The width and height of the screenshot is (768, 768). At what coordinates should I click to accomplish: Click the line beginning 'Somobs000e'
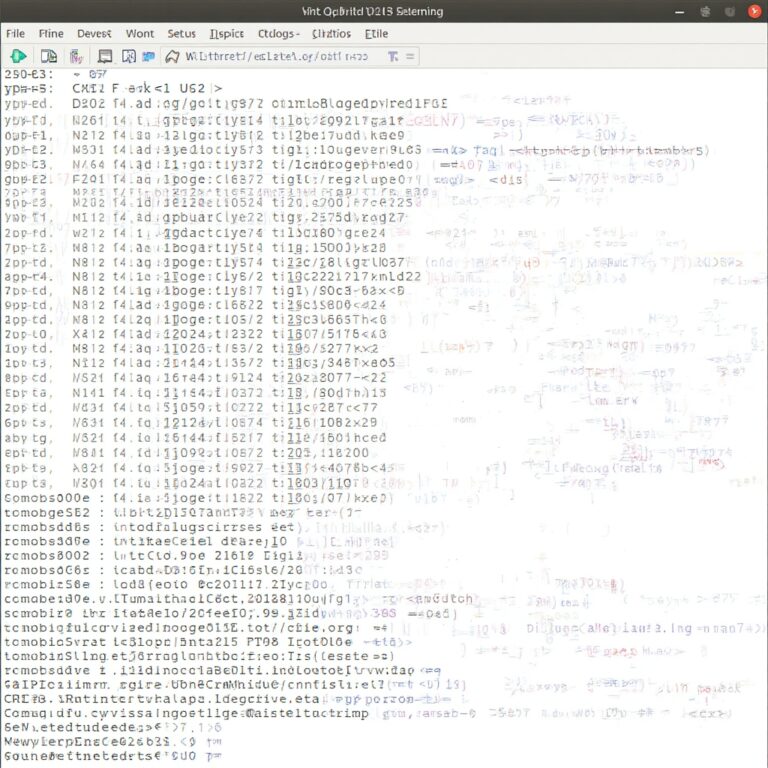point(199,499)
